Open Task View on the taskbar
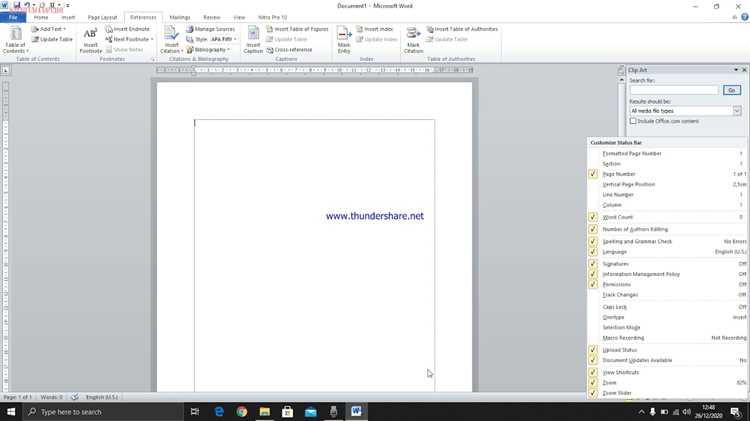 click(x=195, y=411)
